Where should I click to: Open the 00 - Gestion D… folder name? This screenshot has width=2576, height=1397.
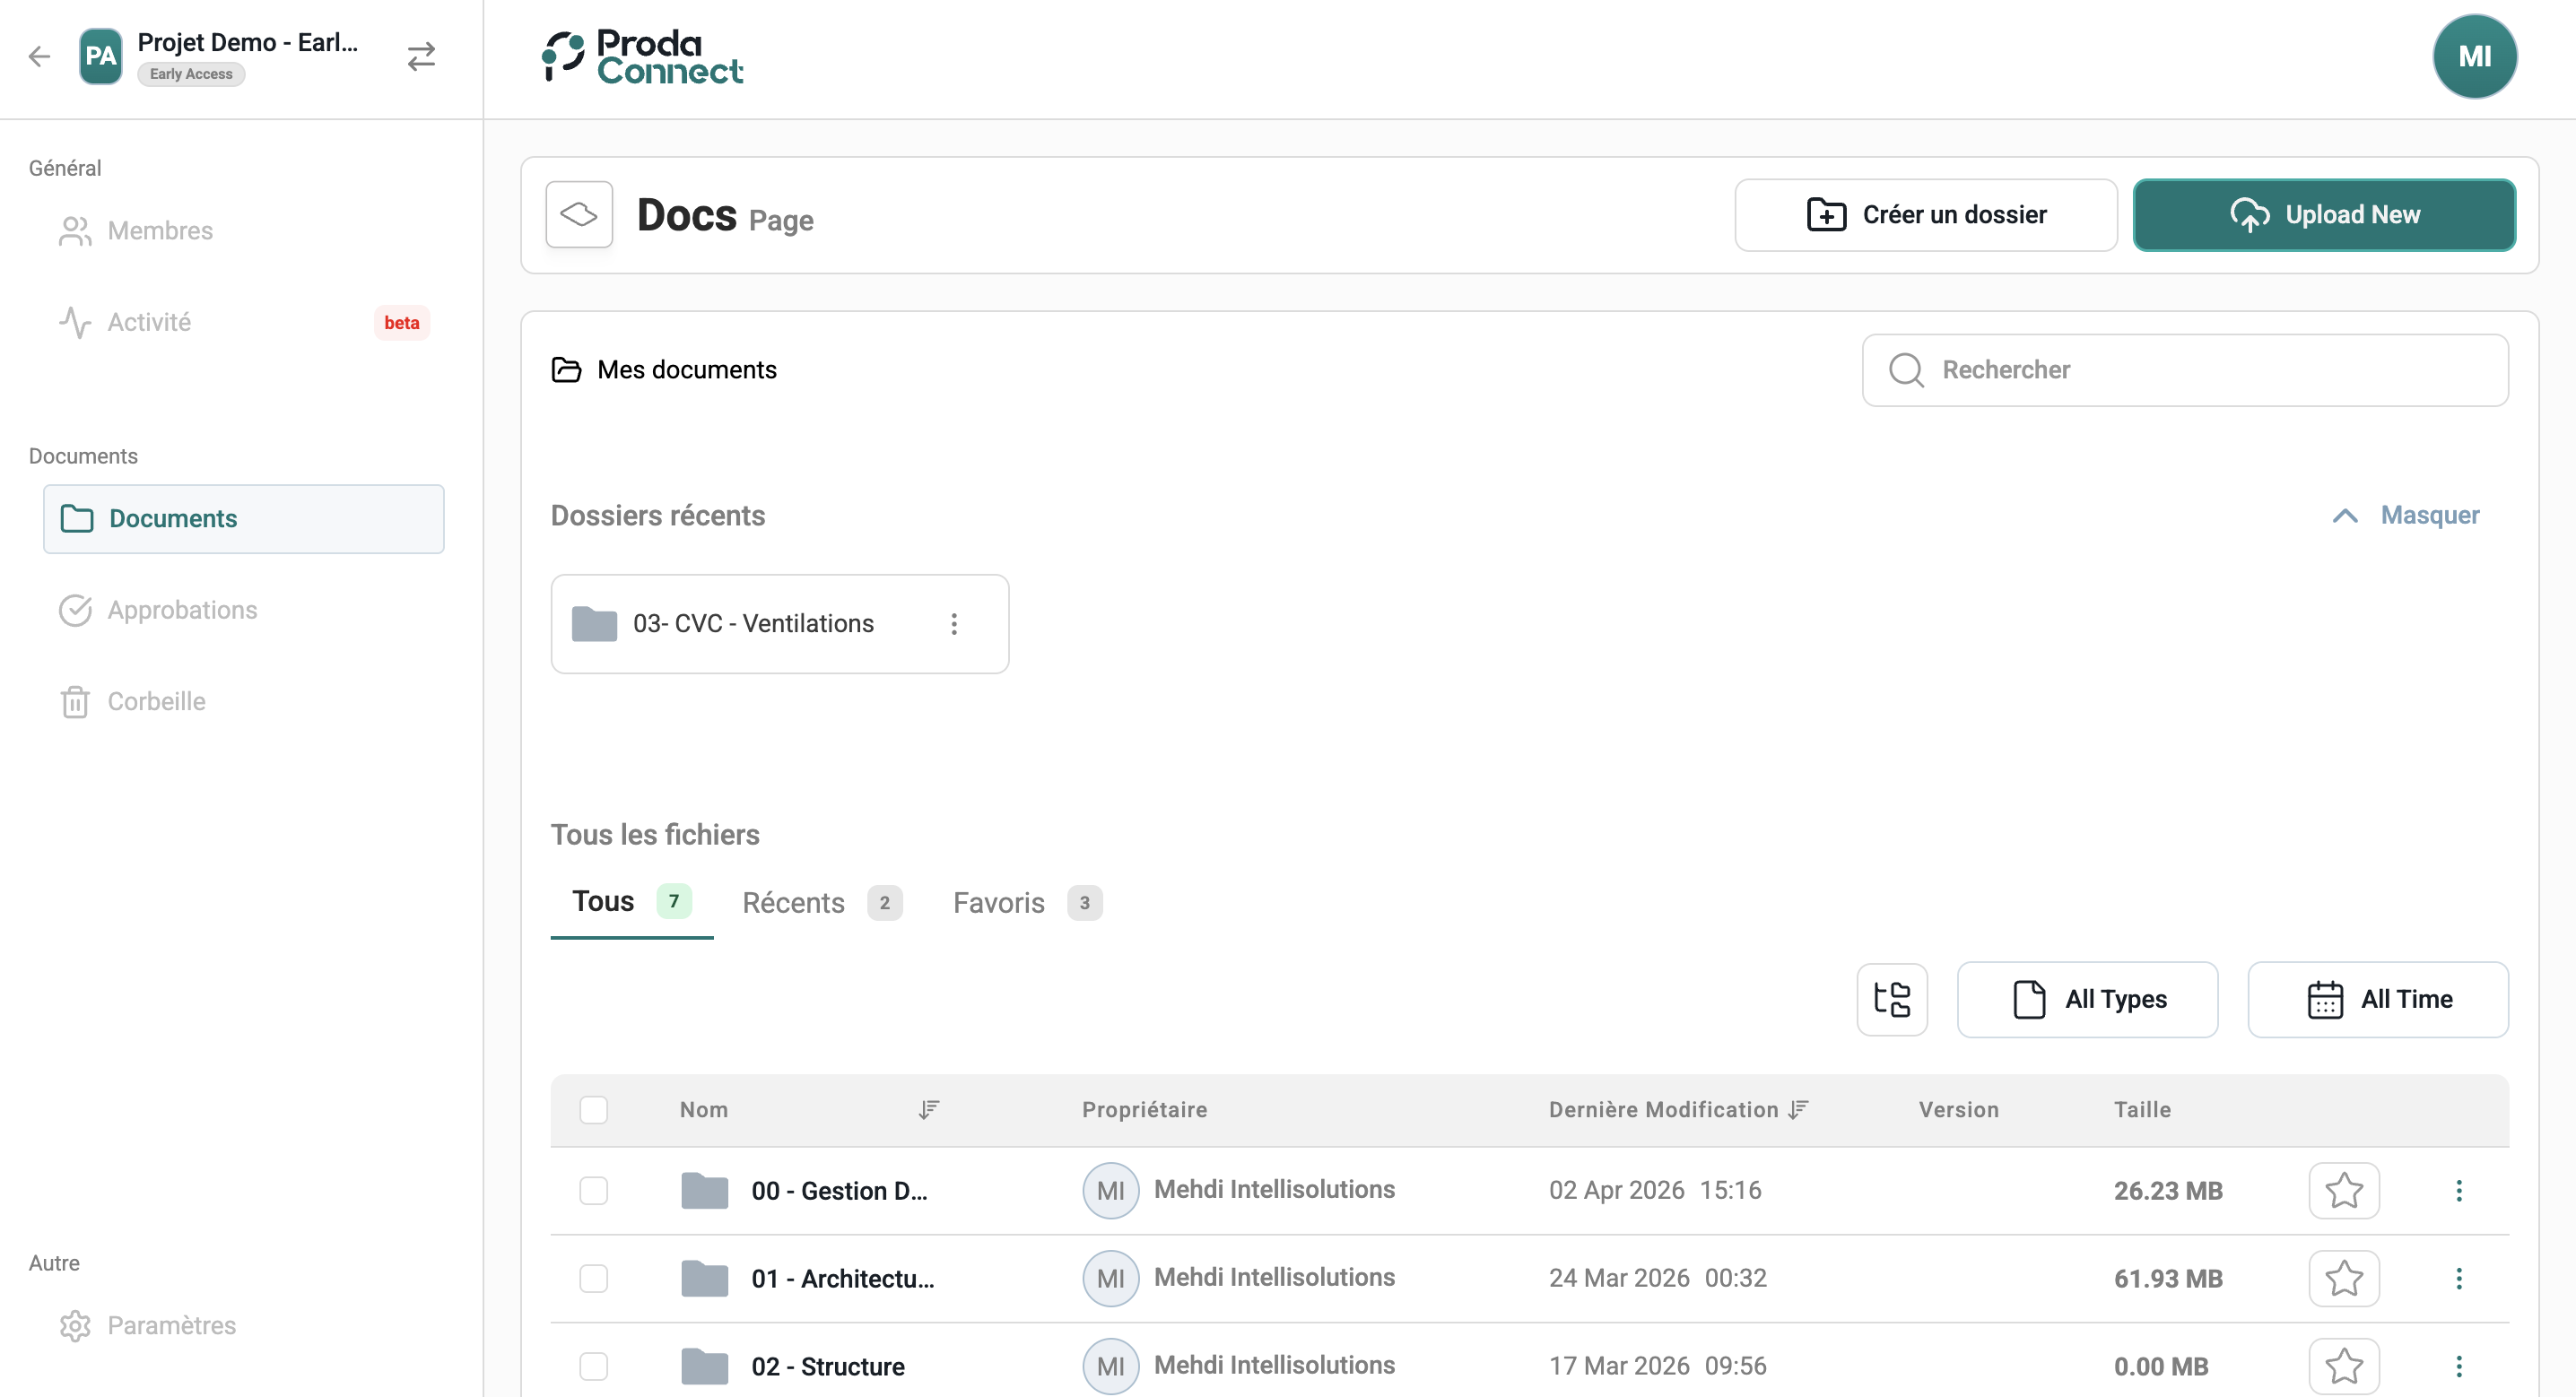point(839,1190)
